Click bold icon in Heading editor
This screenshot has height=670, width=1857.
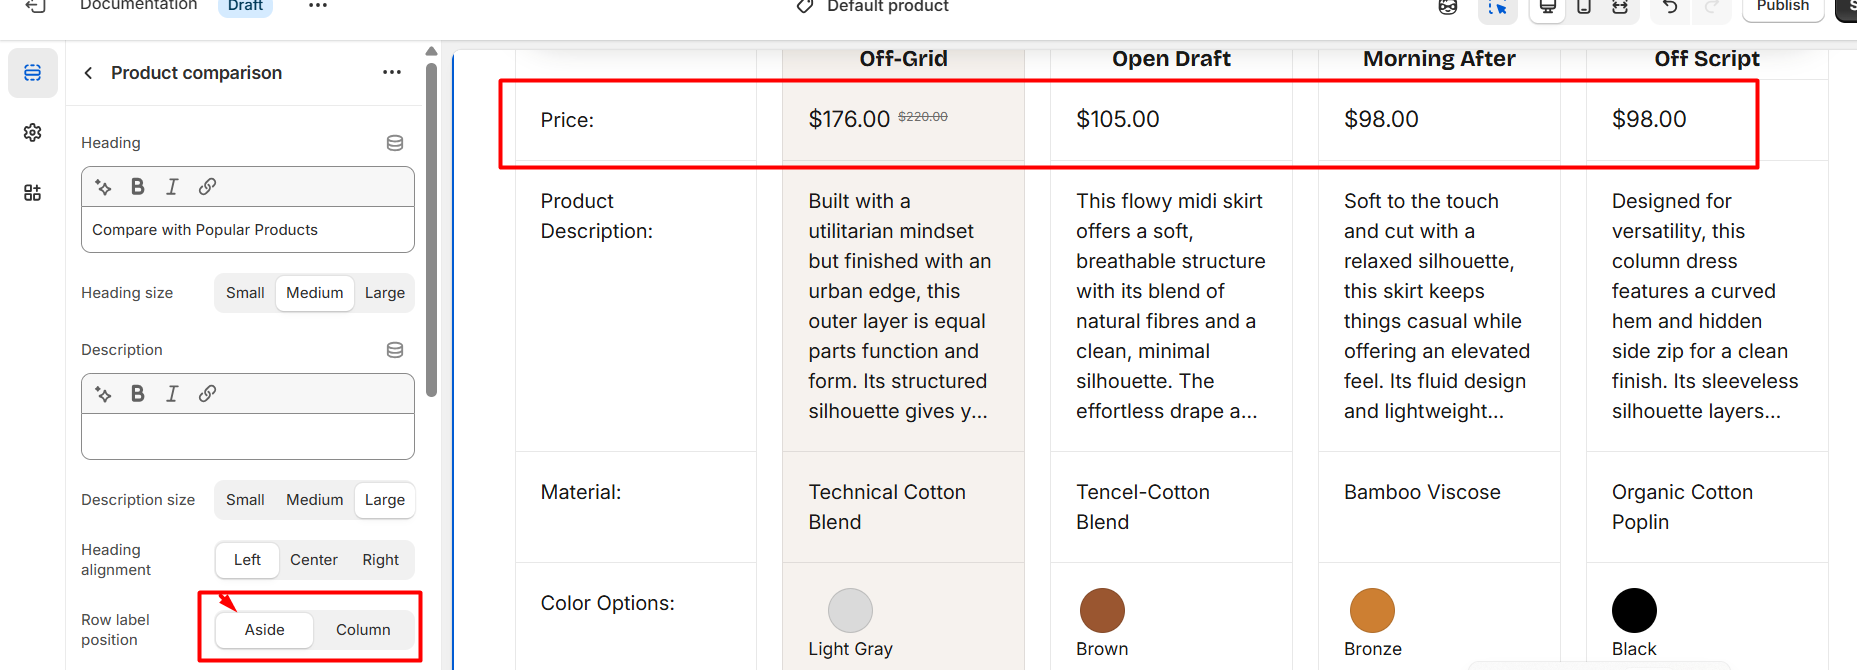(x=138, y=187)
